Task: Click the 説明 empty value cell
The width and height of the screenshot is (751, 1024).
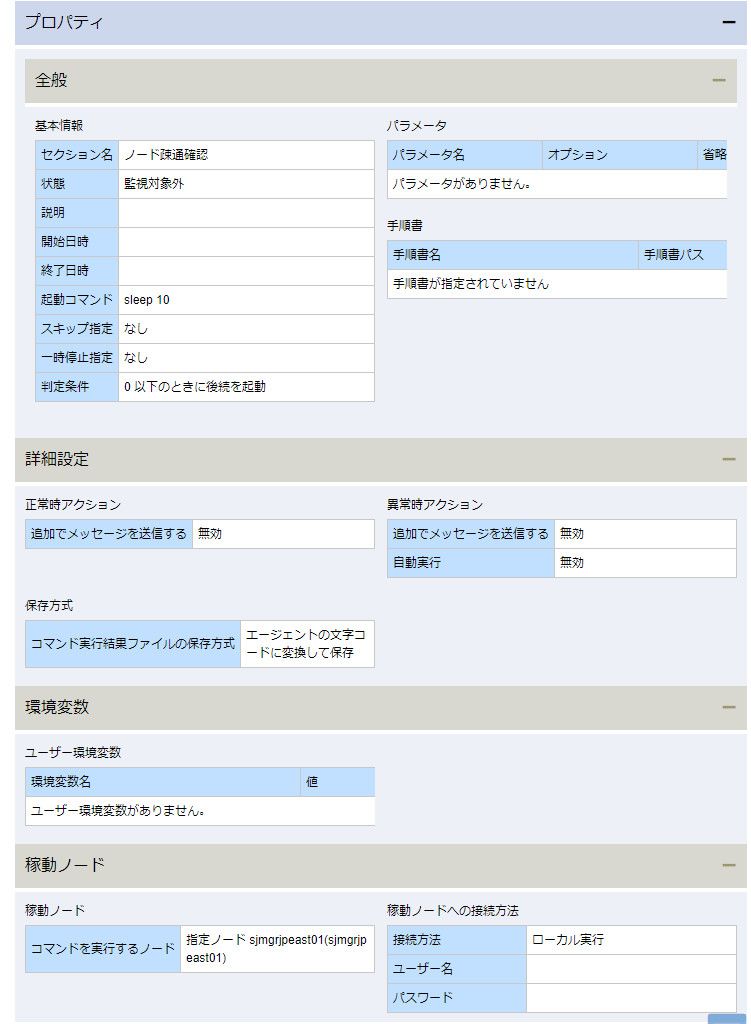Action: (246, 213)
